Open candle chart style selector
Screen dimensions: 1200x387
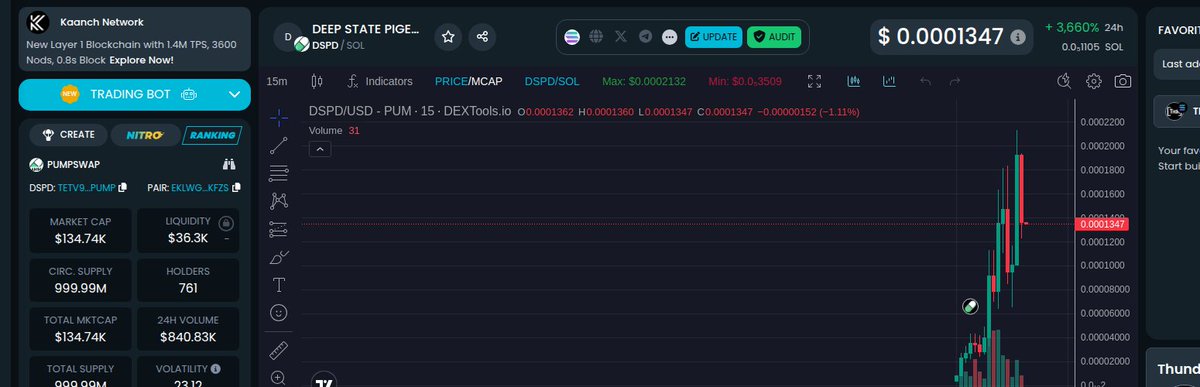click(318, 81)
